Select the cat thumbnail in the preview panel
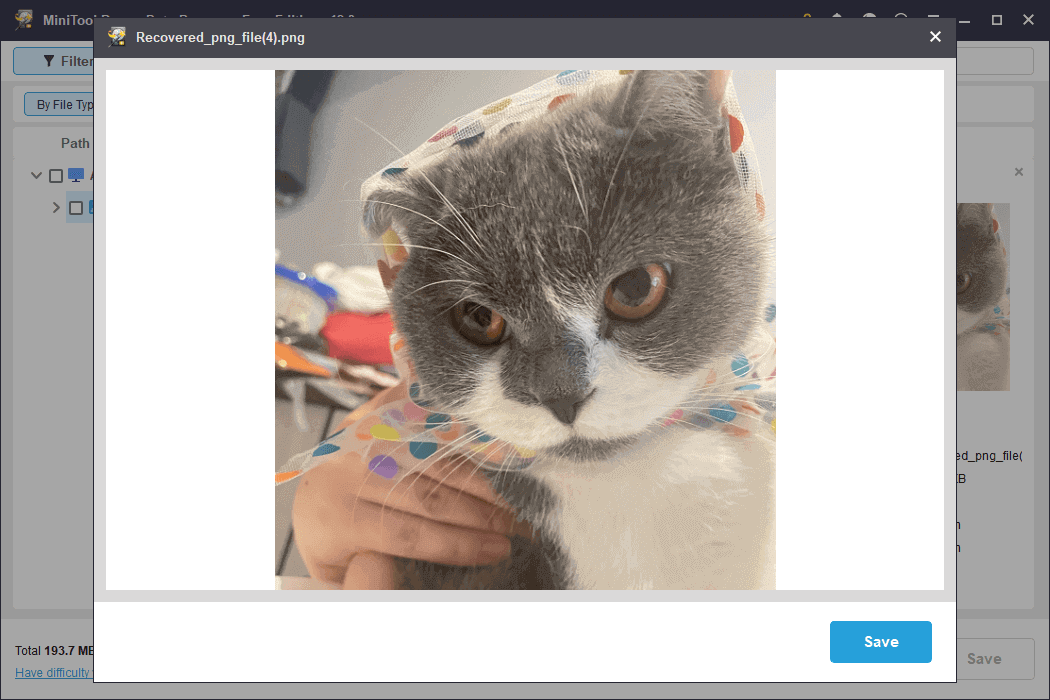Image resolution: width=1050 pixels, height=700 pixels. (x=984, y=296)
